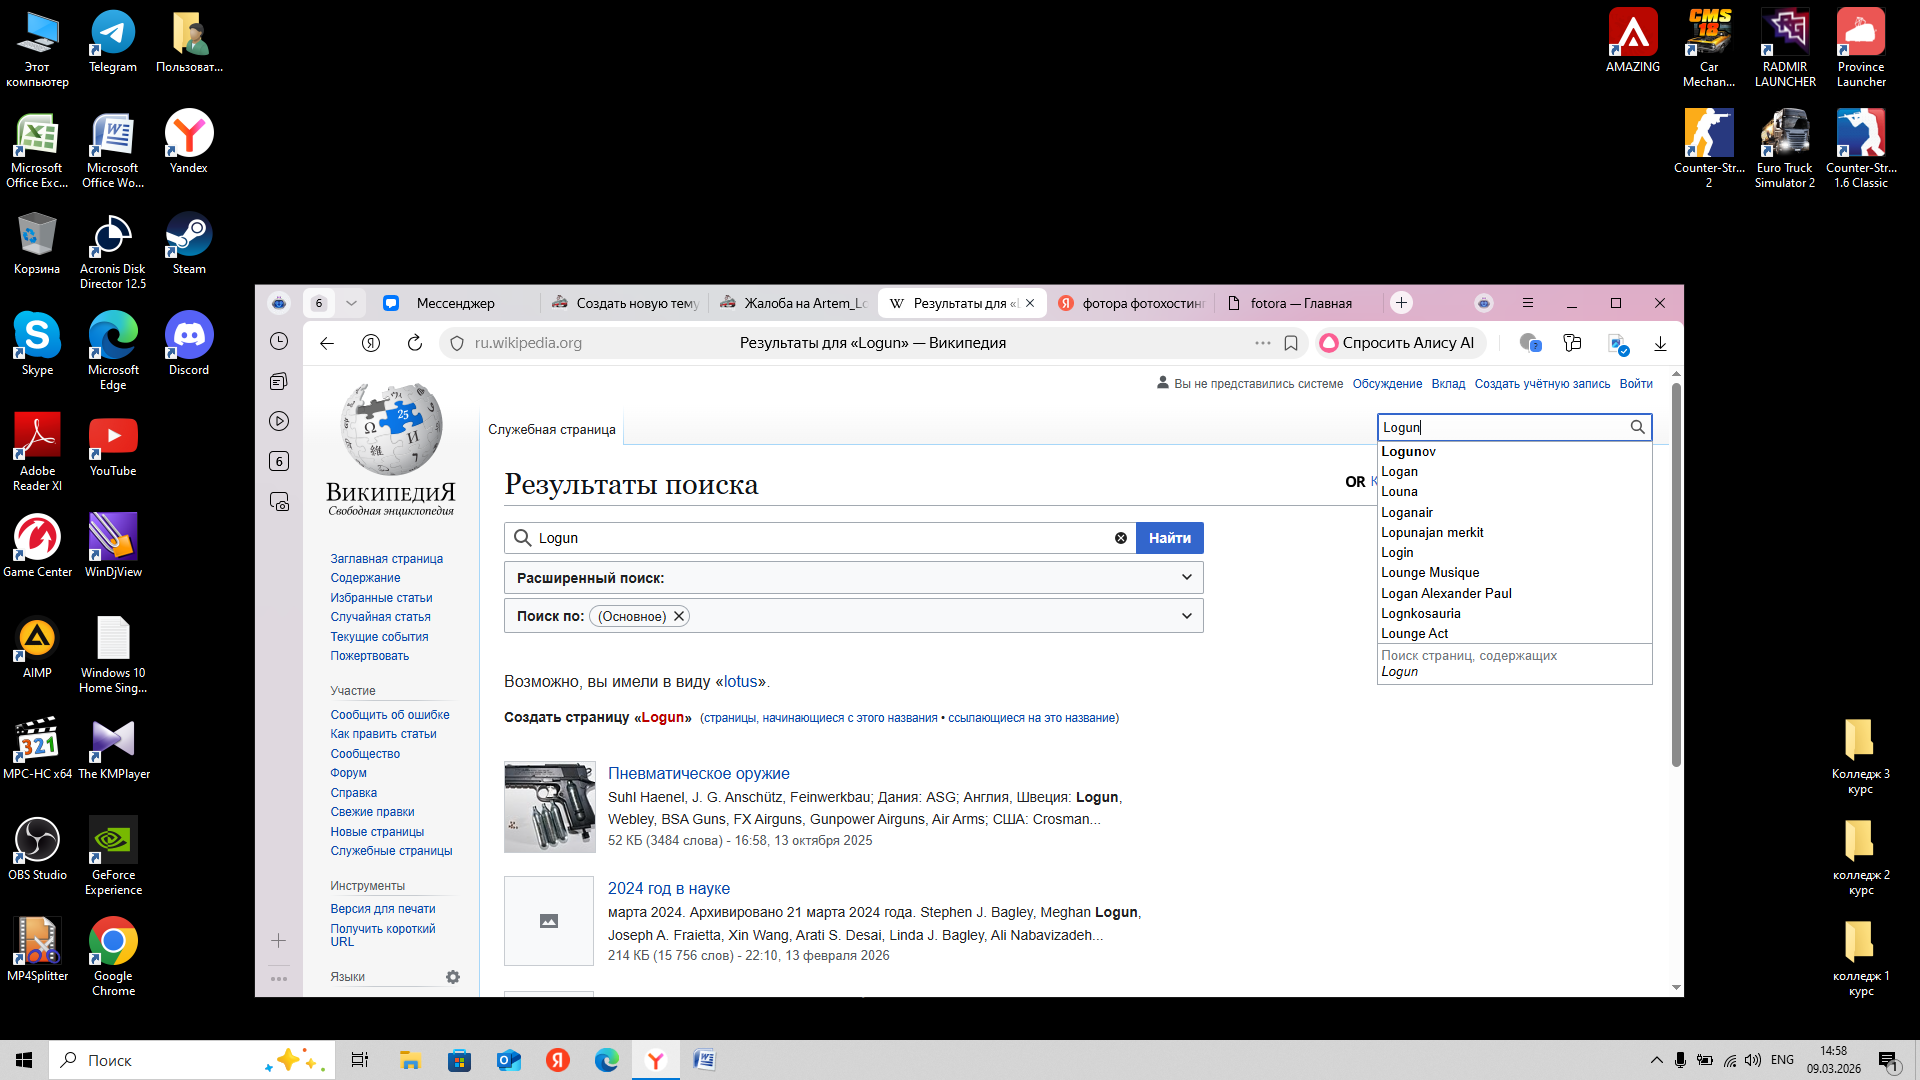Click the magnifier icon in Wikipedia search box
The image size is (1920, 1080).
1637,427
